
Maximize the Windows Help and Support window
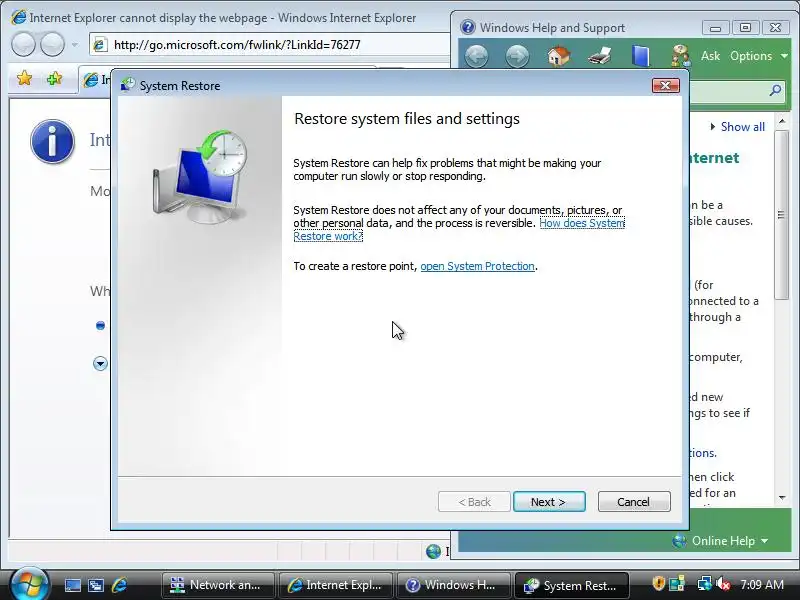[x=745, y=28]
